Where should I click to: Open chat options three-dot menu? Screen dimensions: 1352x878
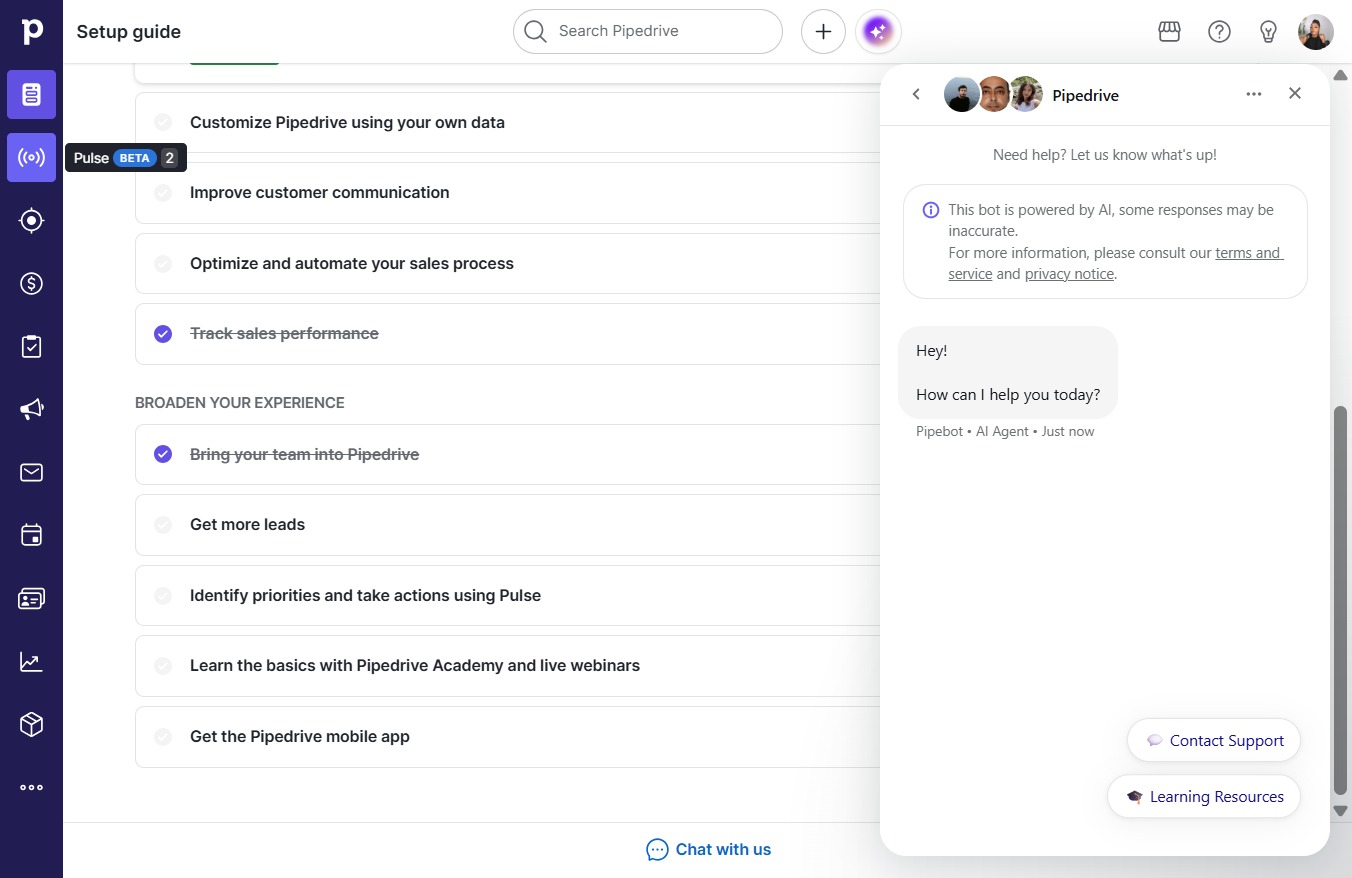pos(1254,94)
